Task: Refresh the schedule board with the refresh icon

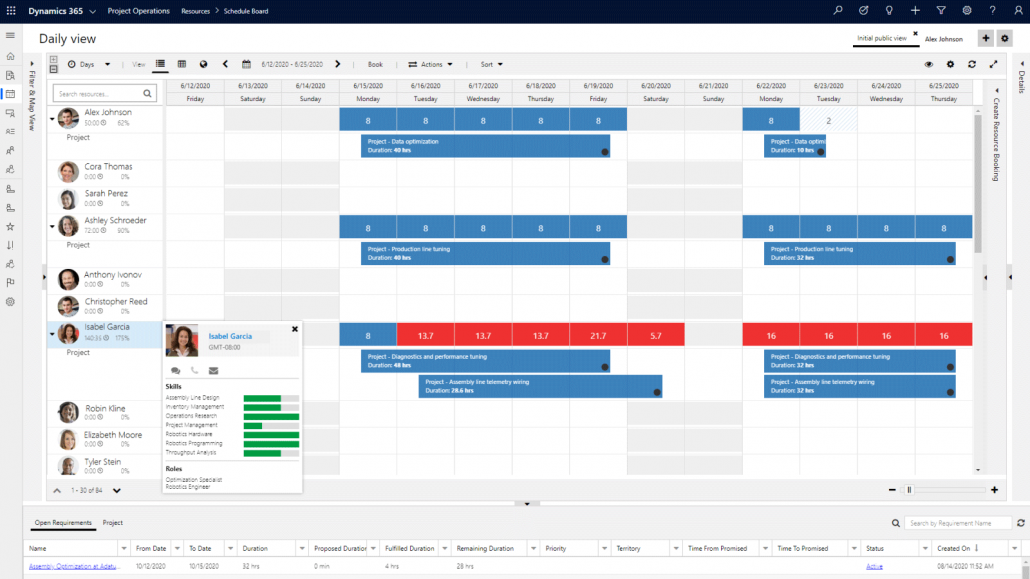Action: click(x=972, y=64)
